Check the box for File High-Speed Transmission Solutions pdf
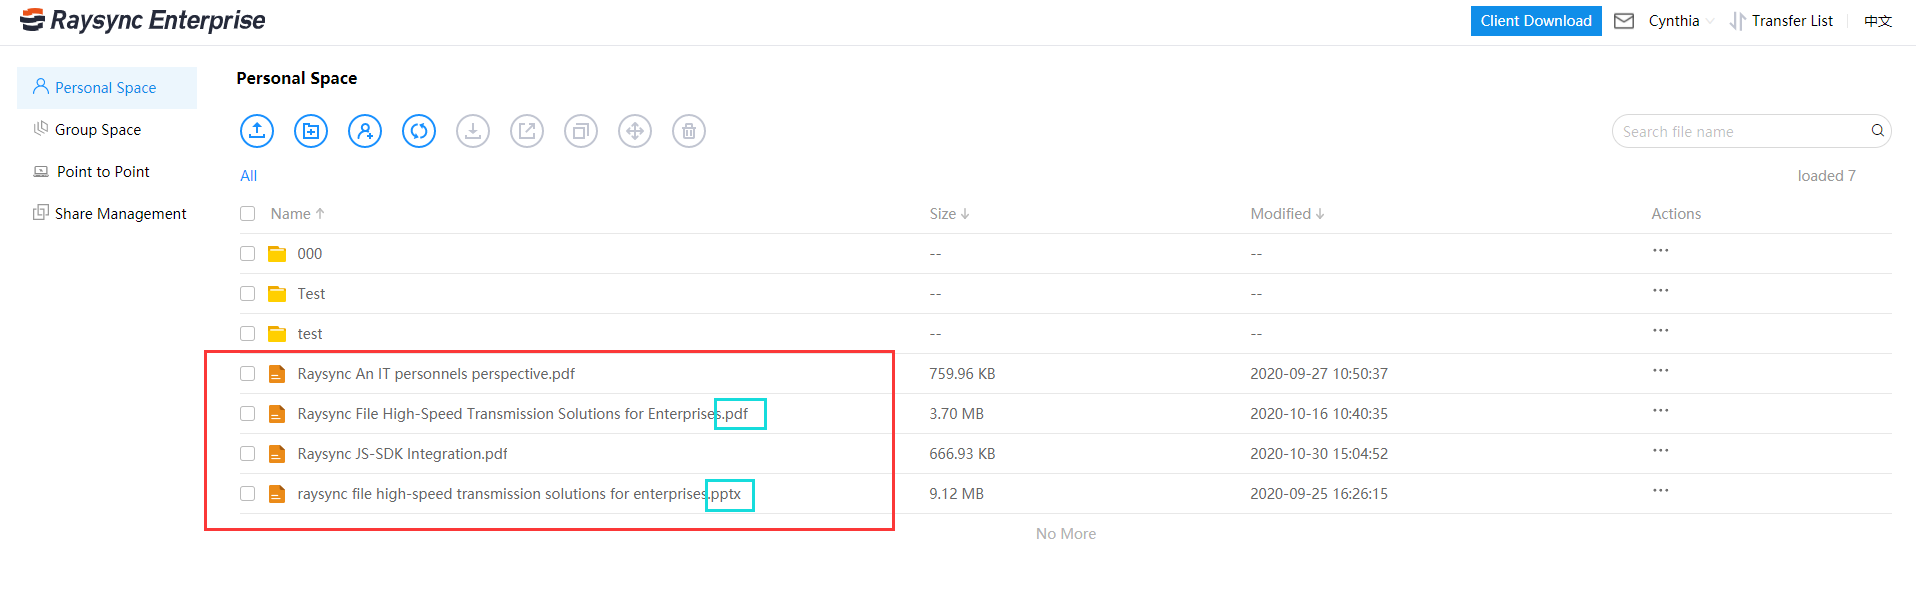Image resolution: width=1916 pixels, height=612 pixels. [x=247, y=414]
